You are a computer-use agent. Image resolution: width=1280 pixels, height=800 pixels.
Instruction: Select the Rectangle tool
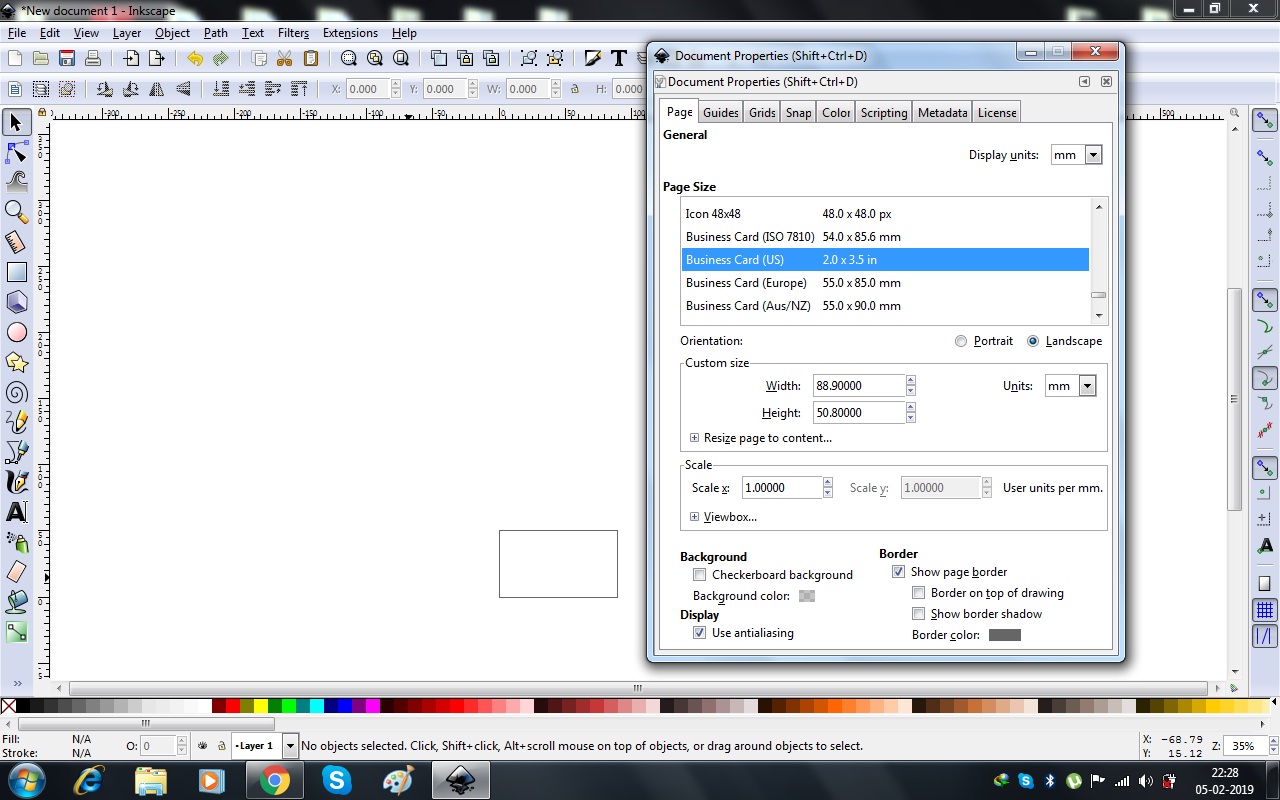tap(16, 272)
